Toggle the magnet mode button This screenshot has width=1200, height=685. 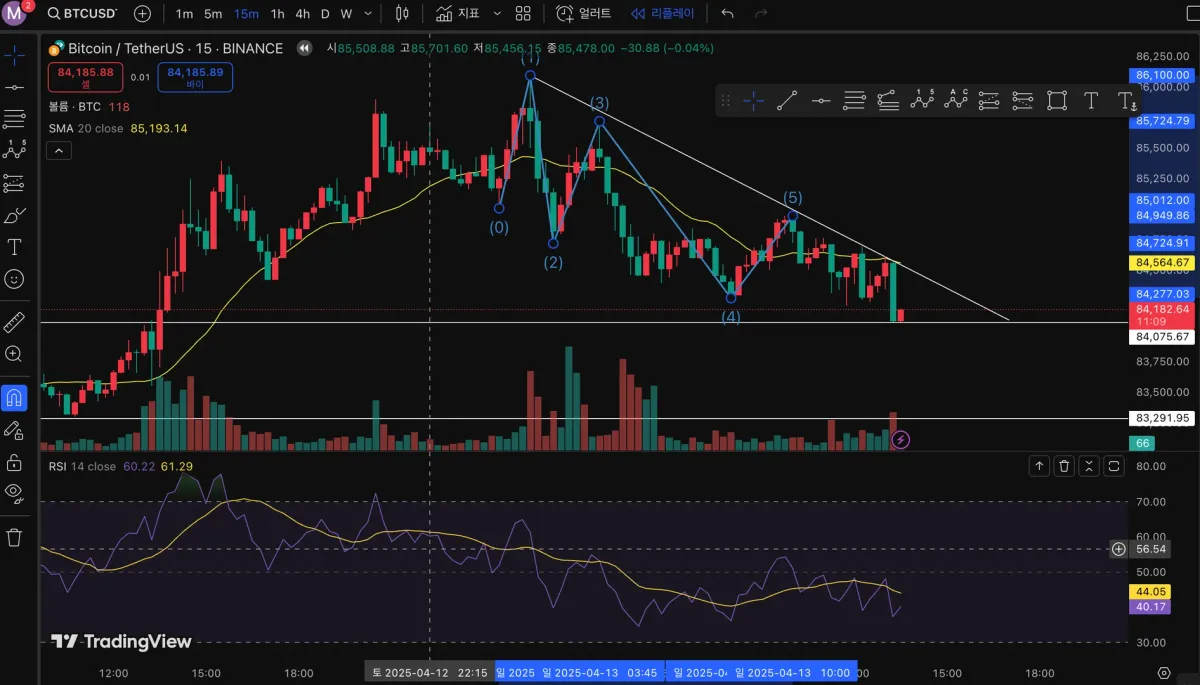coord(14,397)
